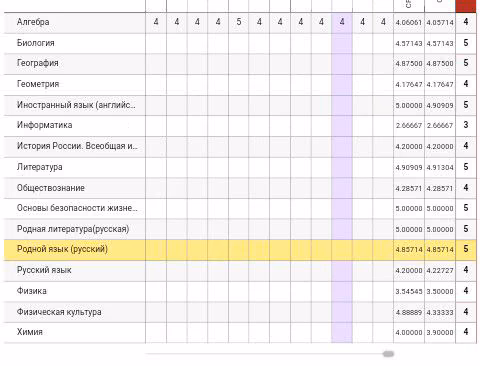Click Русский язык average 4.22727
480x366 pixels.
tap(440, 271)
